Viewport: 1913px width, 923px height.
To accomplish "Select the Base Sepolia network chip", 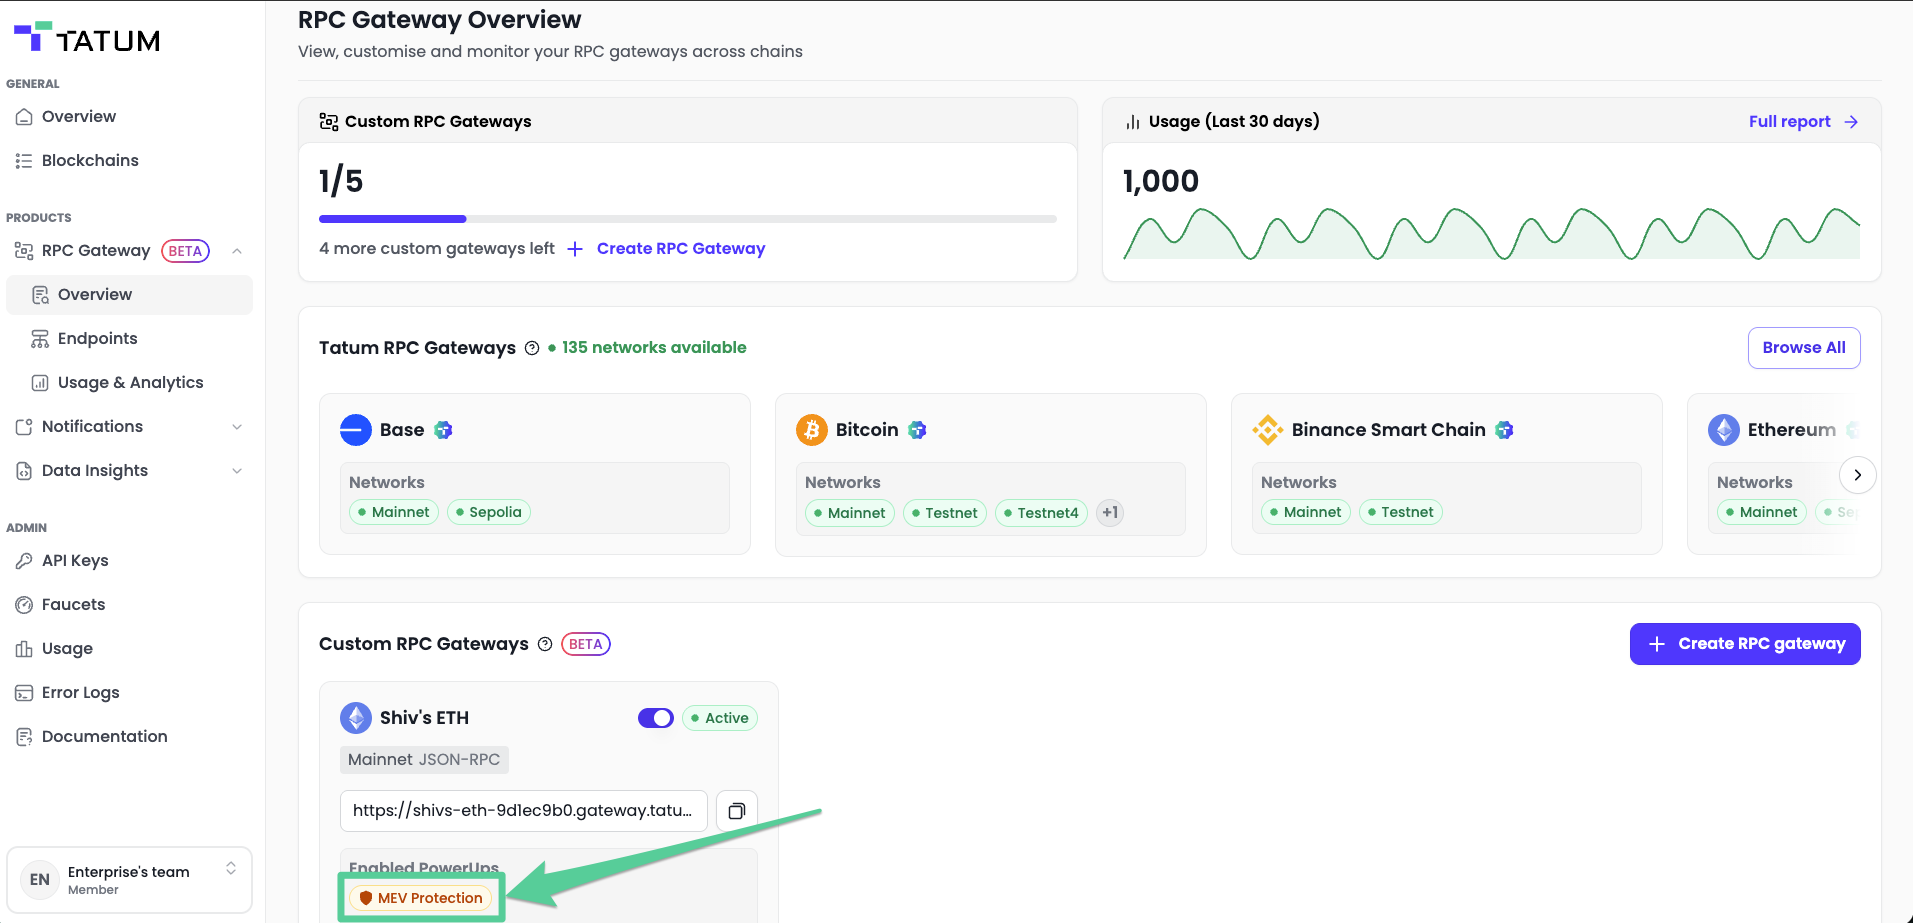I will pos(489,512).
